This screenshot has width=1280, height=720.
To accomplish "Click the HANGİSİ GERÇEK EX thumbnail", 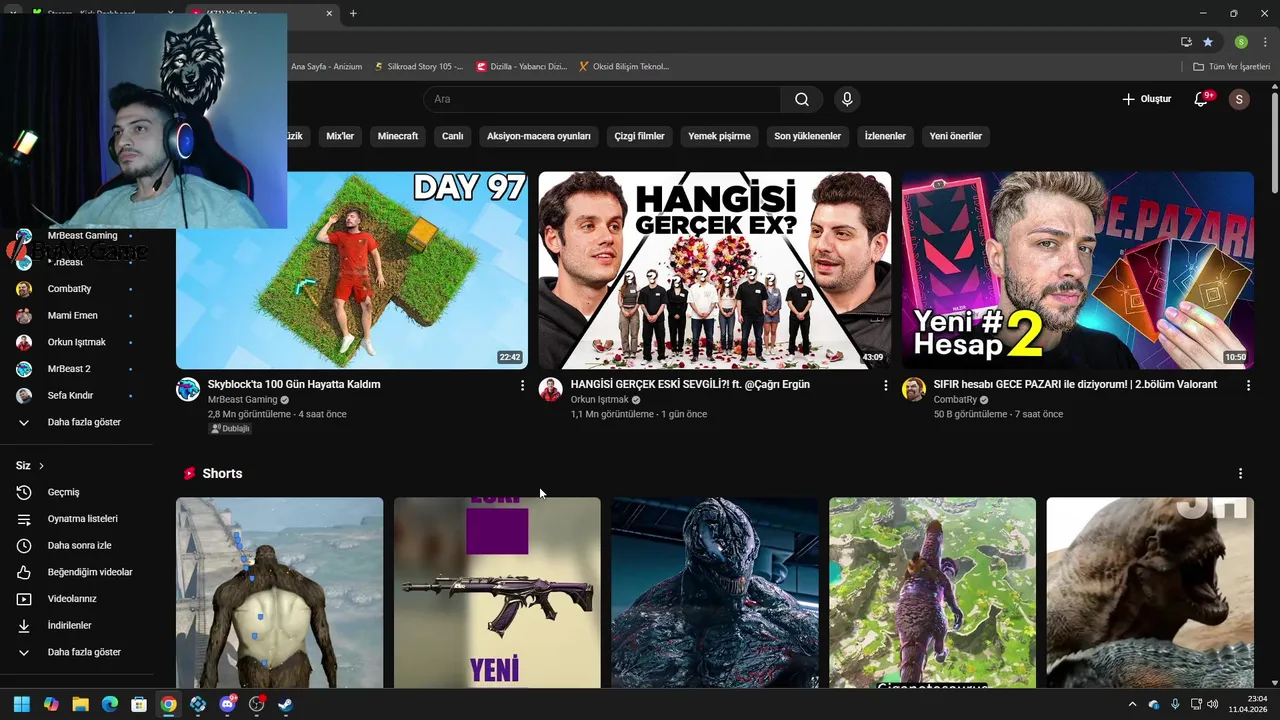I will pyautogui.click(x=714, y=270).
